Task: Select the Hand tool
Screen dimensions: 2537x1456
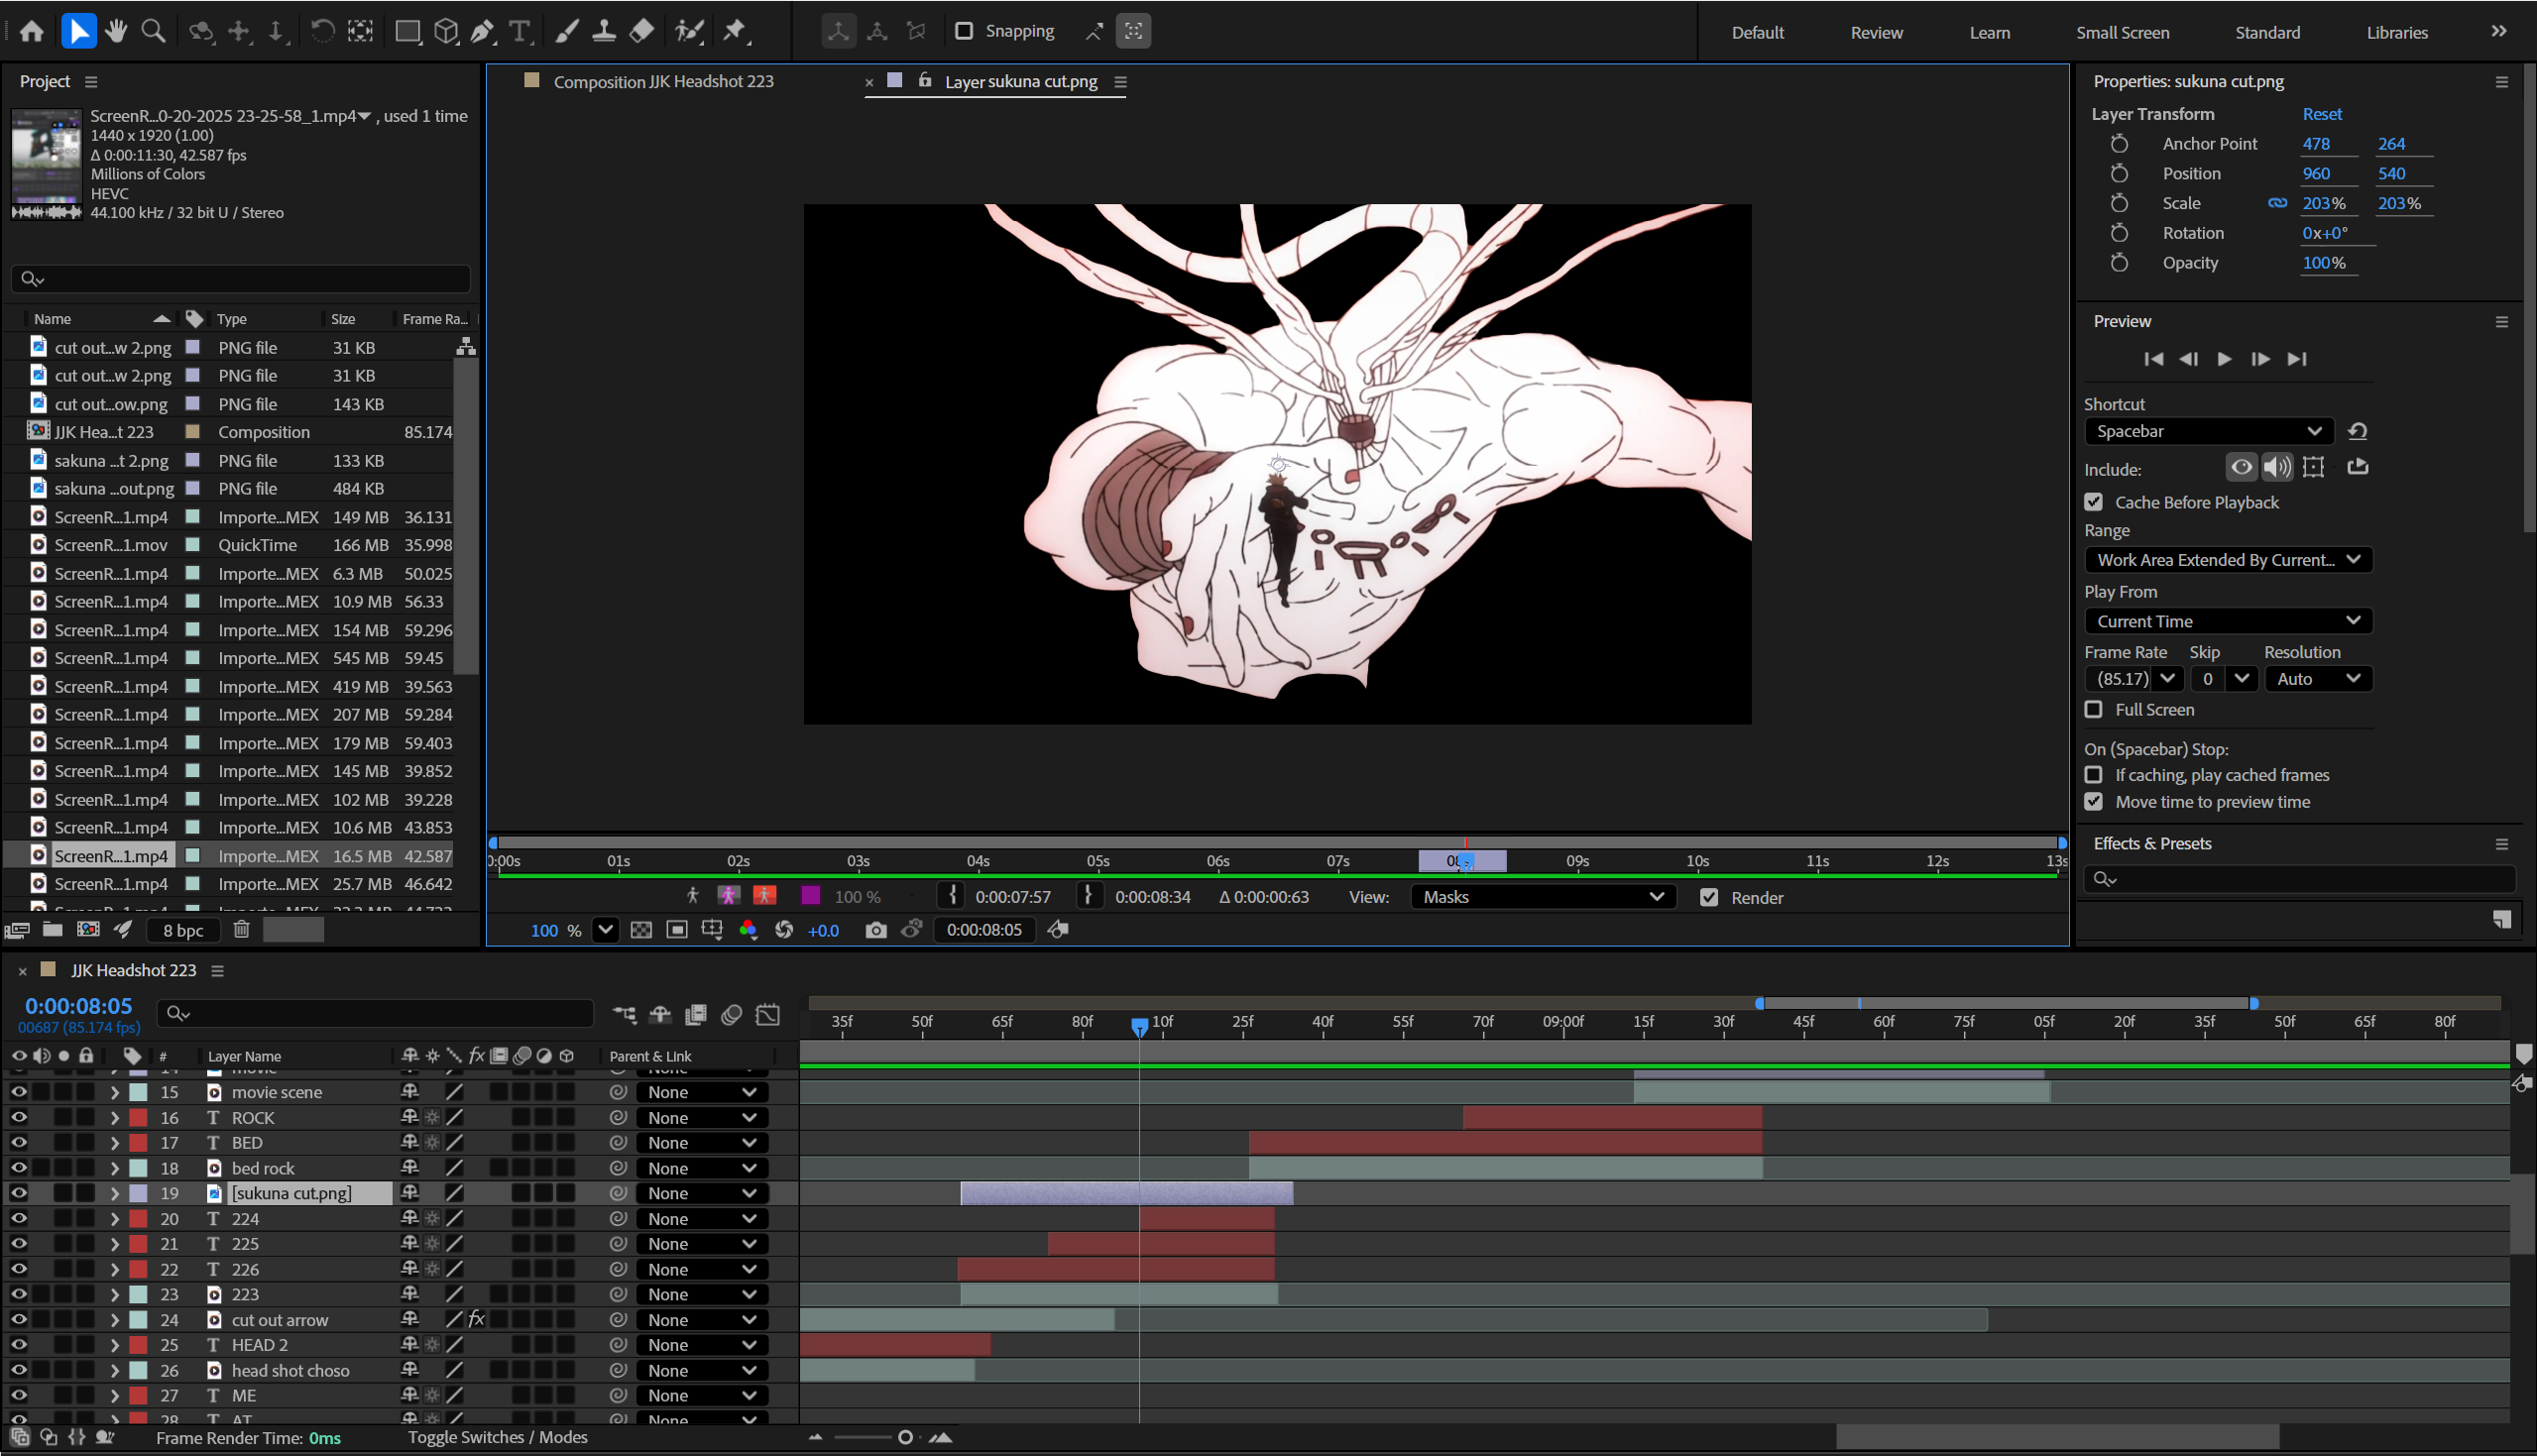Action: point(116,31)
